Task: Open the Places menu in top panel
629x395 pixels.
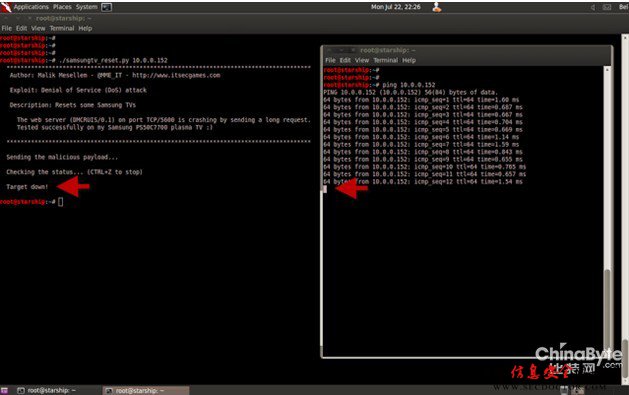Action: 62,7
